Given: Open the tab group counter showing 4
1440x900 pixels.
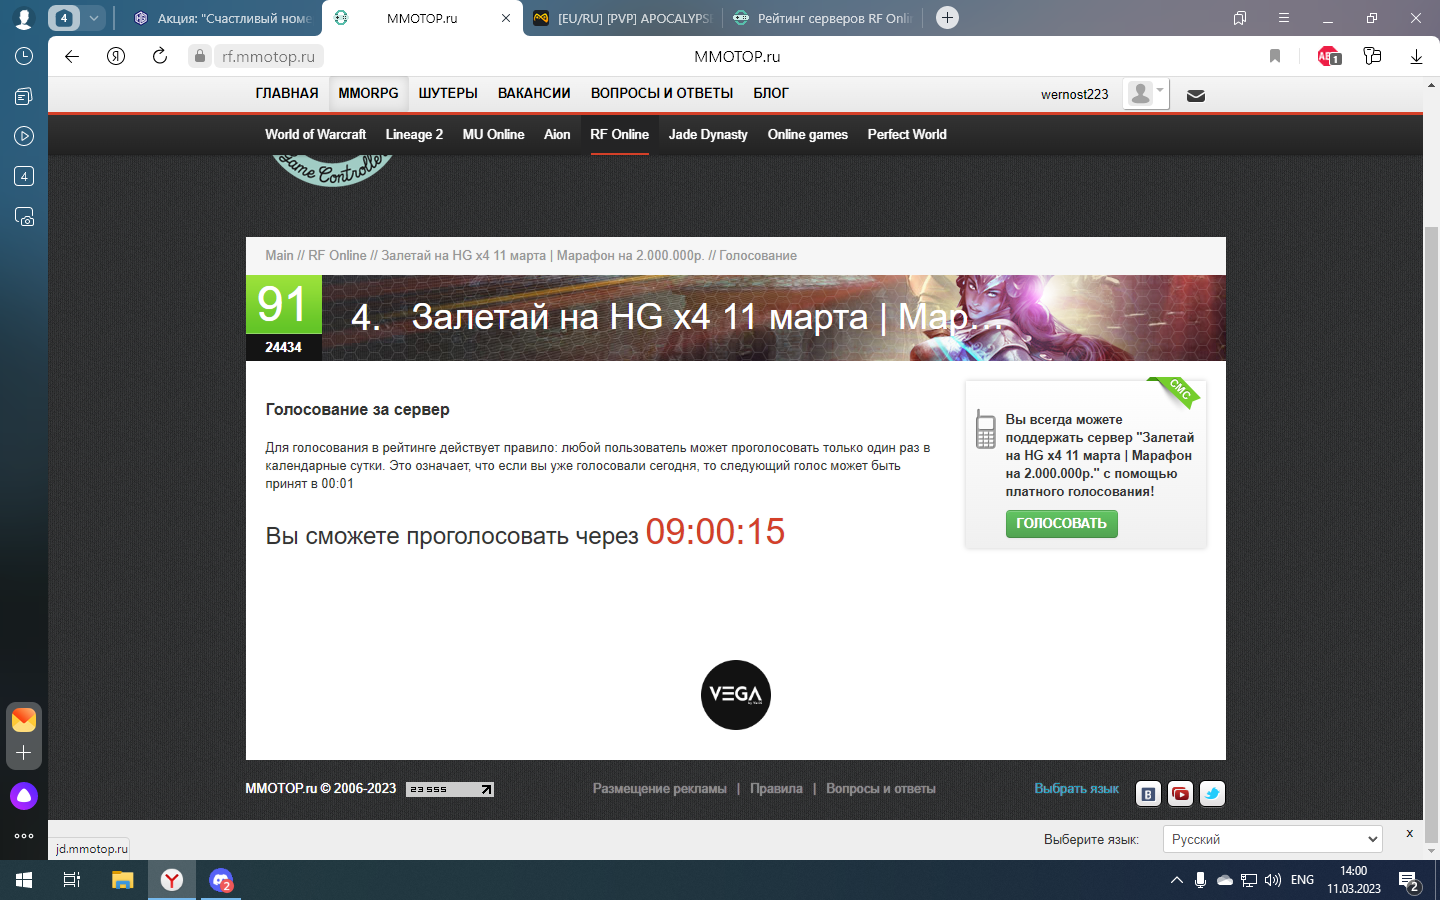Looking at the screenshot, I should [x=64, y=18].
